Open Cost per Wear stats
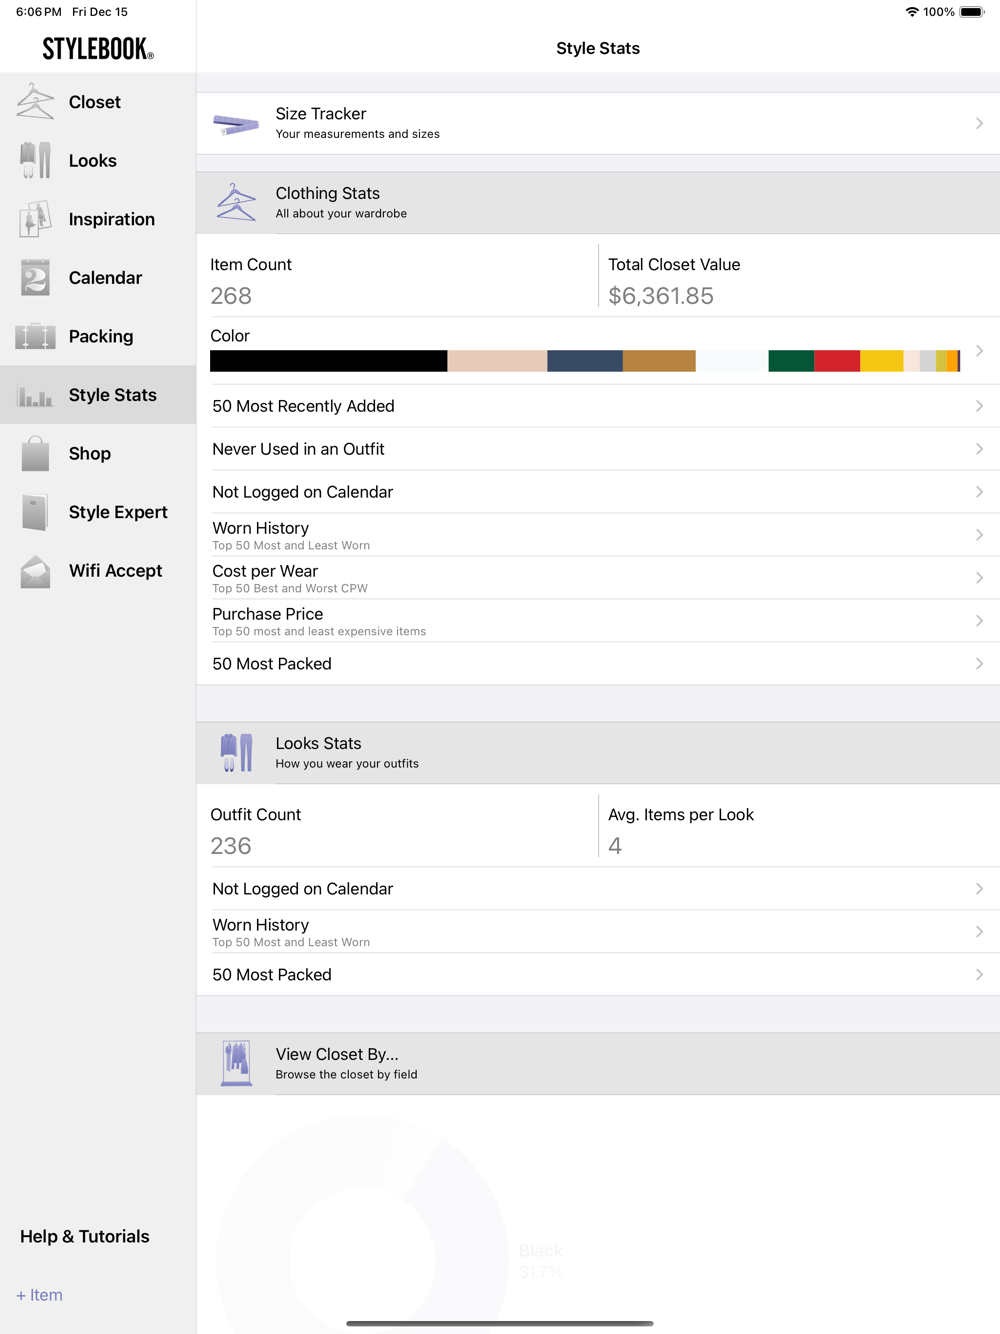 [598, 578]
